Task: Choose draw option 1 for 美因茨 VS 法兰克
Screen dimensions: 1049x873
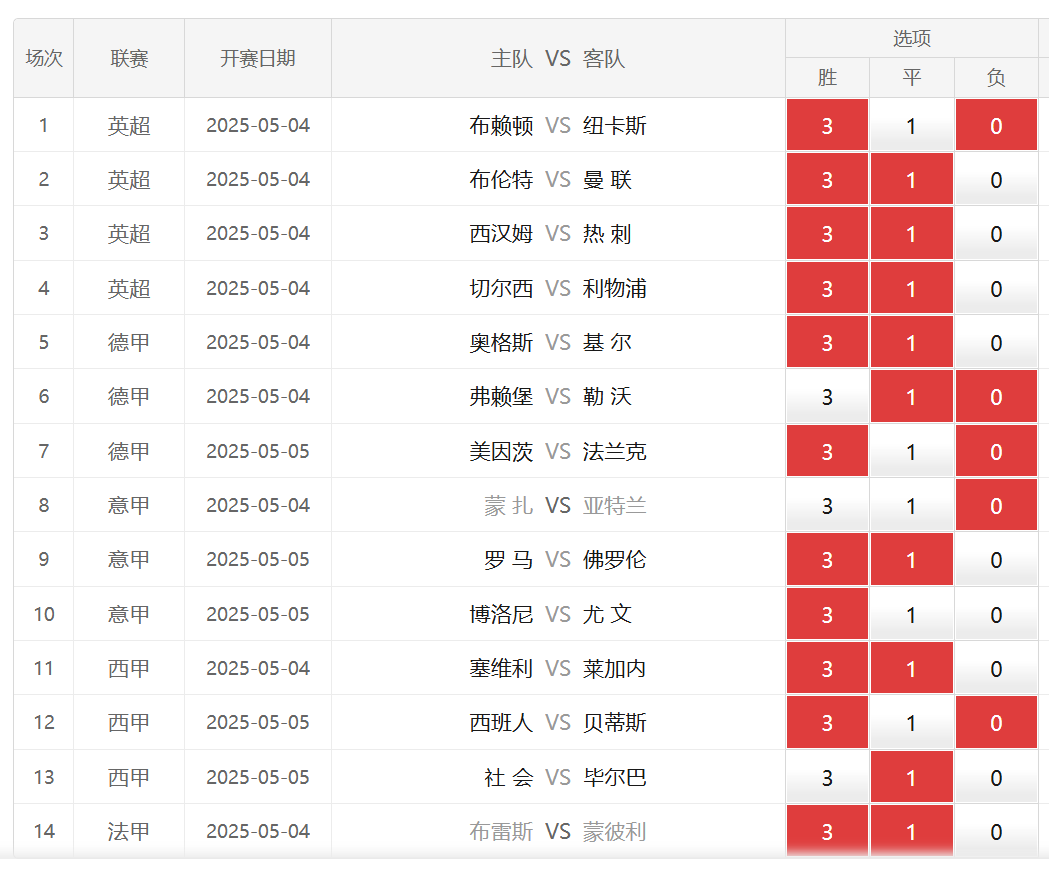Action: [x=911, y=451]
